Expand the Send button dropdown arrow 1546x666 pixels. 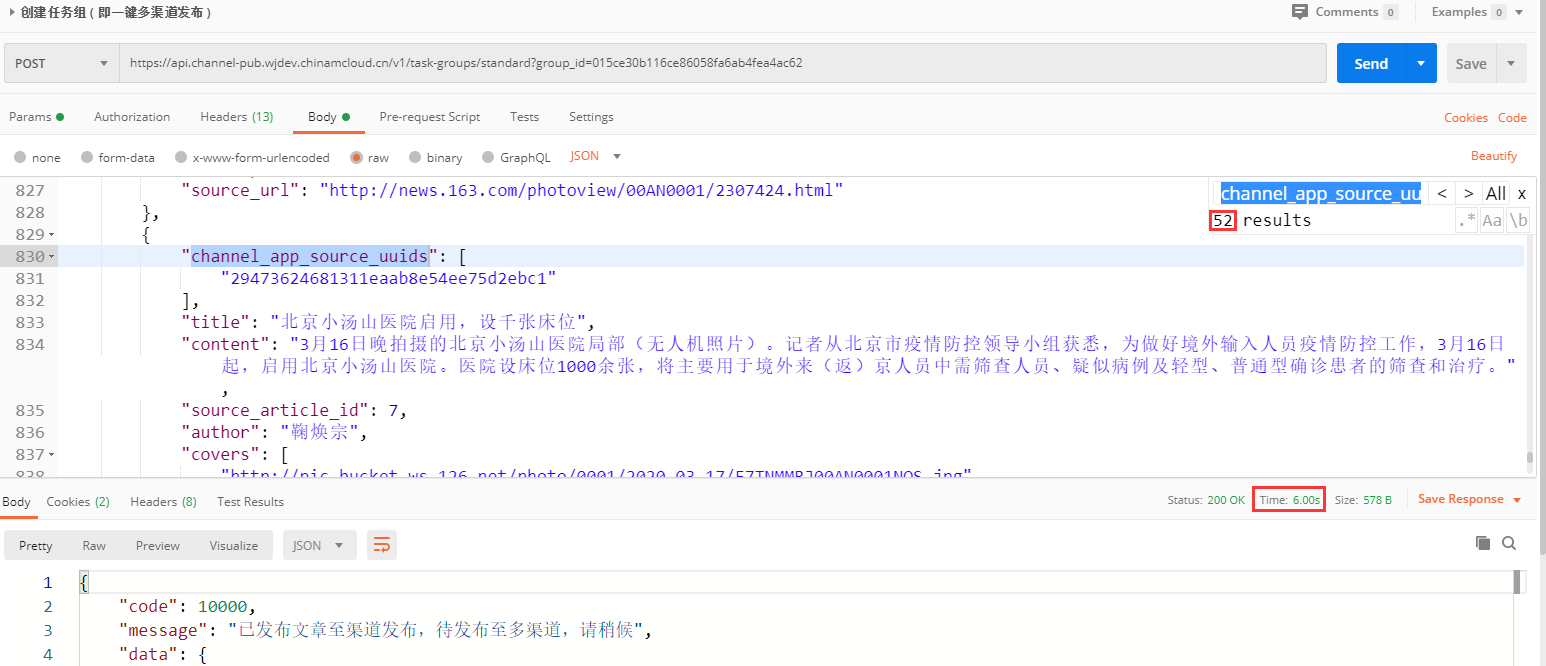coord(1421,63)
